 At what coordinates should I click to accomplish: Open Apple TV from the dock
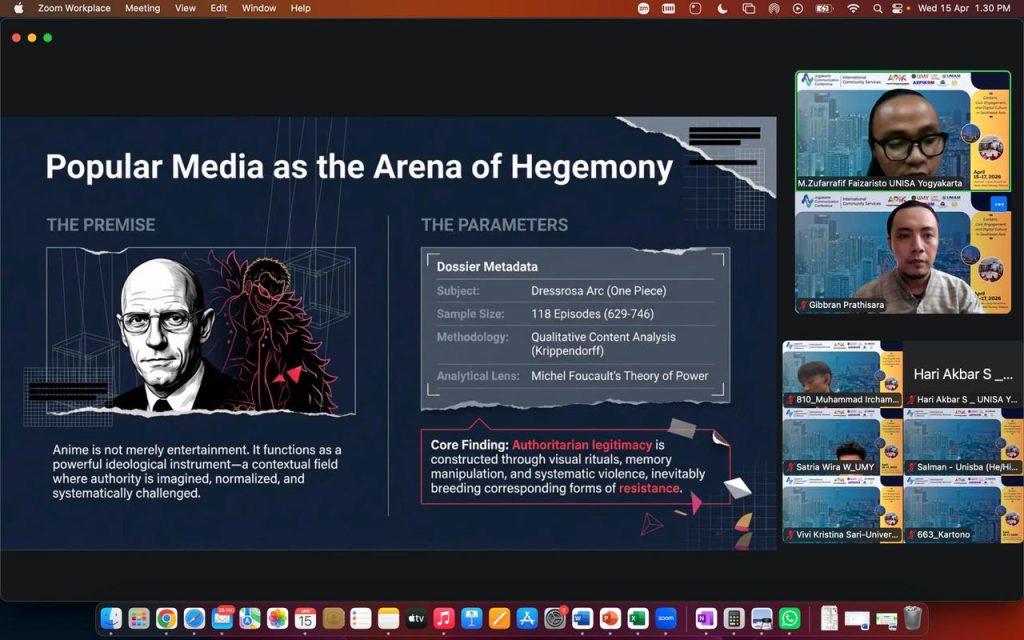click(416, 618)
